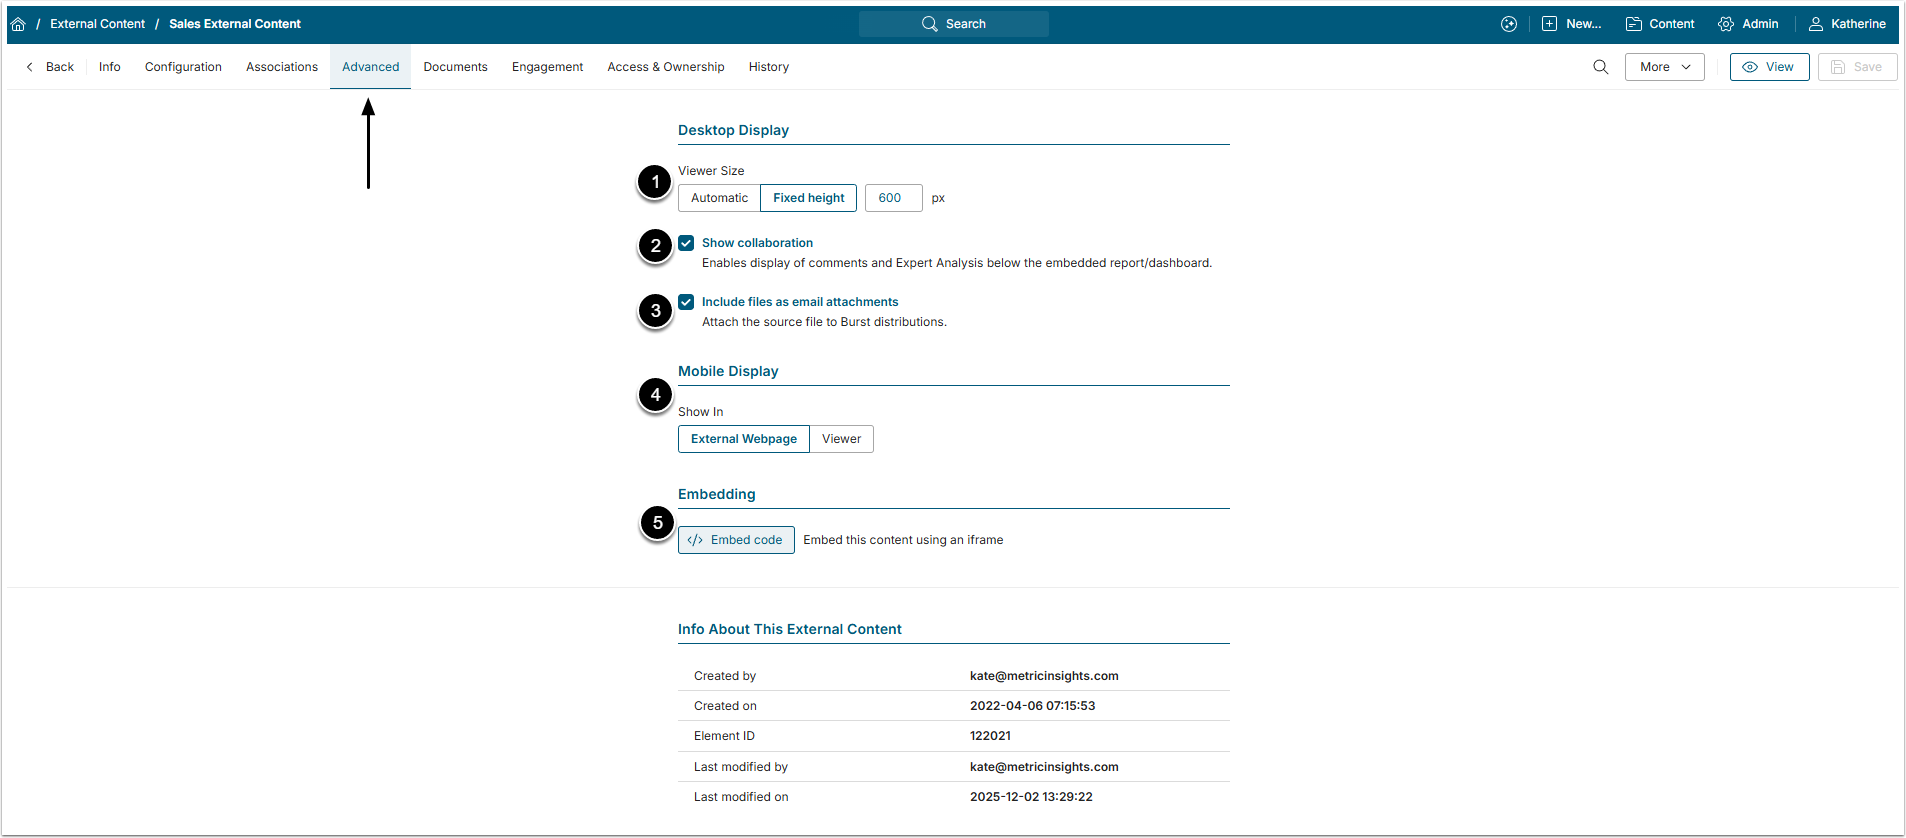The image size is (1906, 838).
Task: Click the Mobile Display section heading
Action: point(728,371)
